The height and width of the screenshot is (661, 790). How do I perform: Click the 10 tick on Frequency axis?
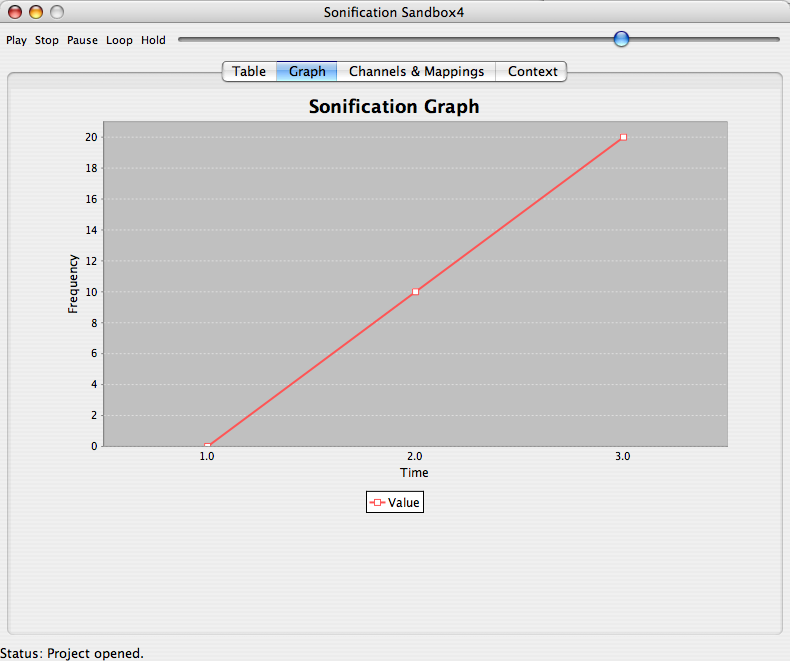pyautogui.click(x=91, y=292)
